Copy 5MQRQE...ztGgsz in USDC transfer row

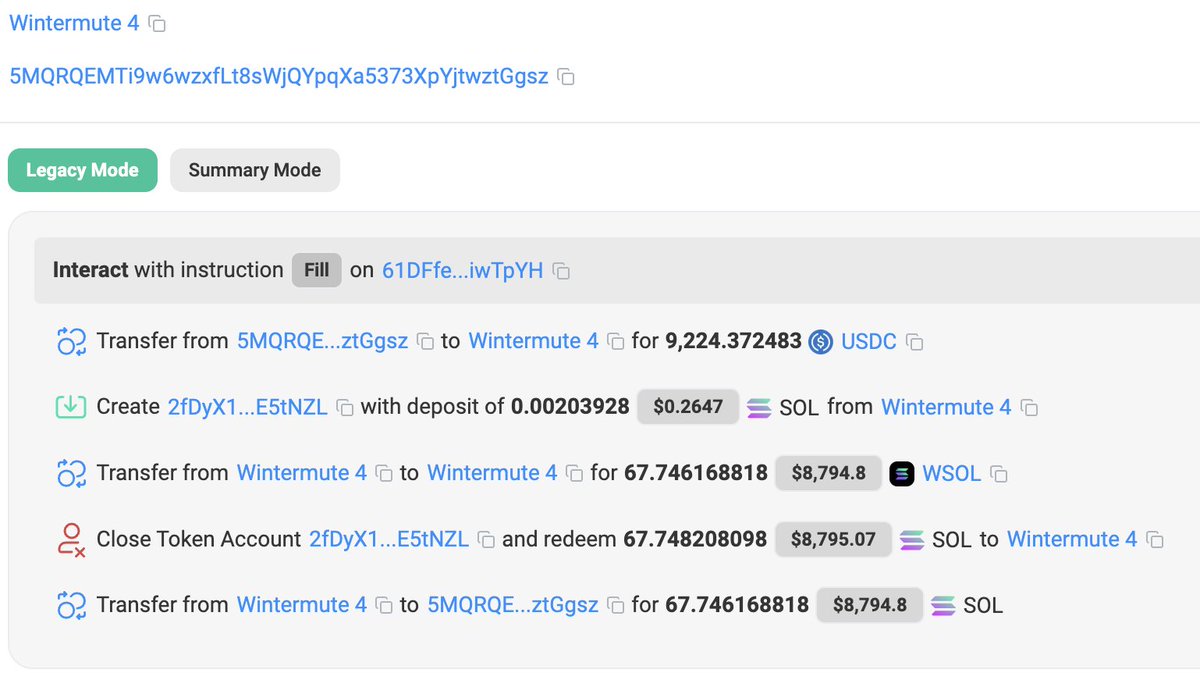(x=425, y=342)
